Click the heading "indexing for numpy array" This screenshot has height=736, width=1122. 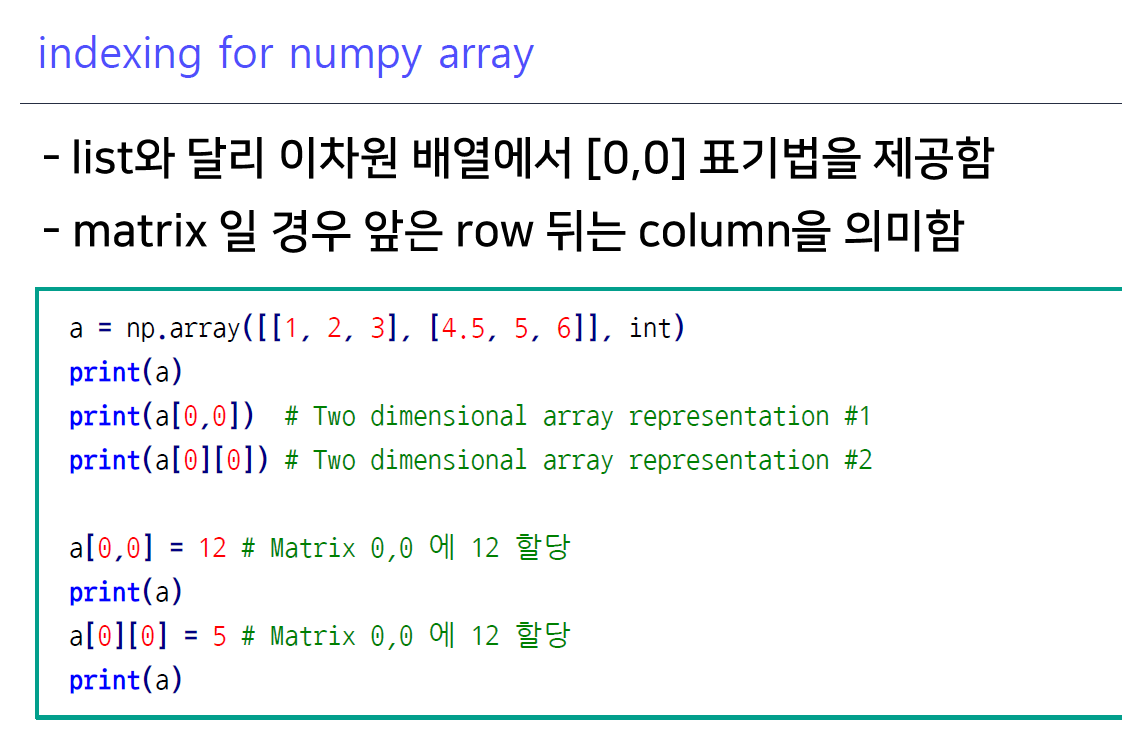click(286, 54)
